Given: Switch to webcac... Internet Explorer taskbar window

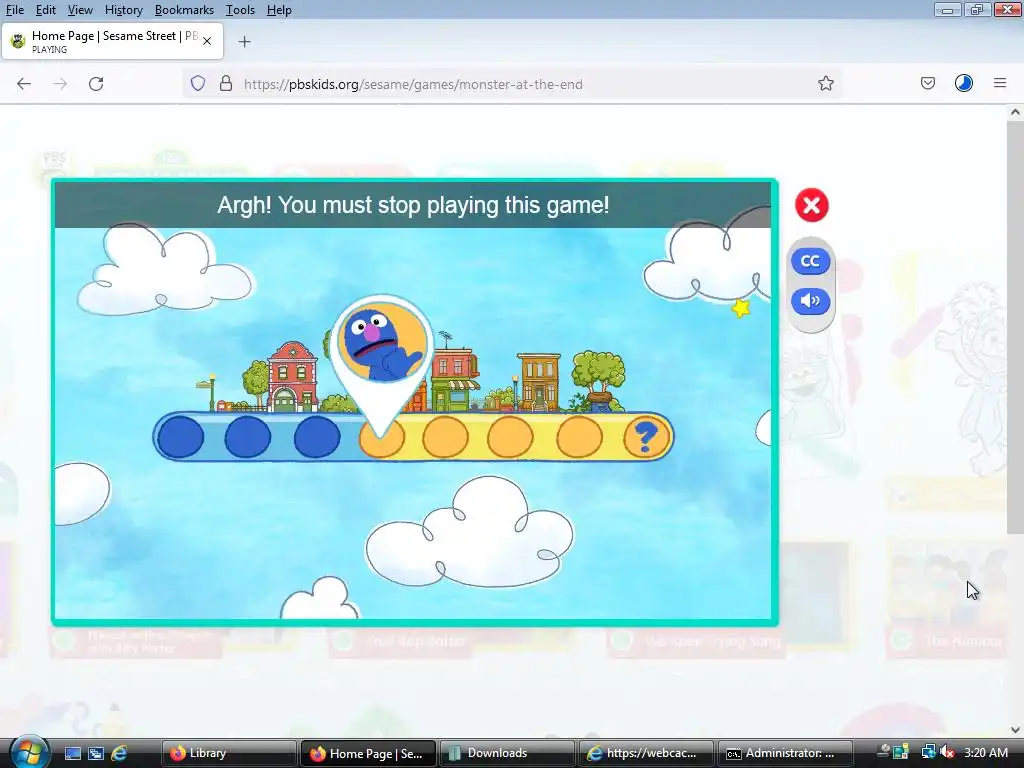Looking at the screenshot, I should pyautogui.click(x=645, y=753).
